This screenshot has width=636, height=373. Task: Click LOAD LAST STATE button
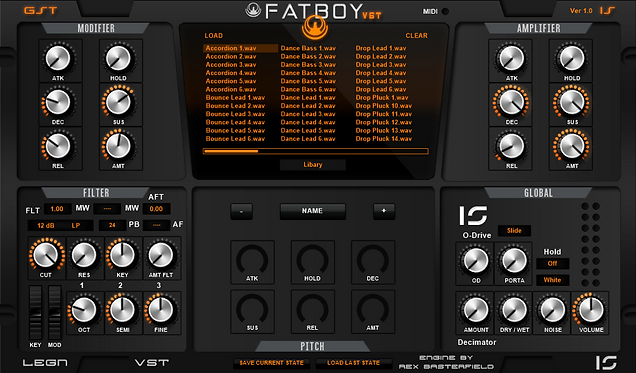coord(354,363)
